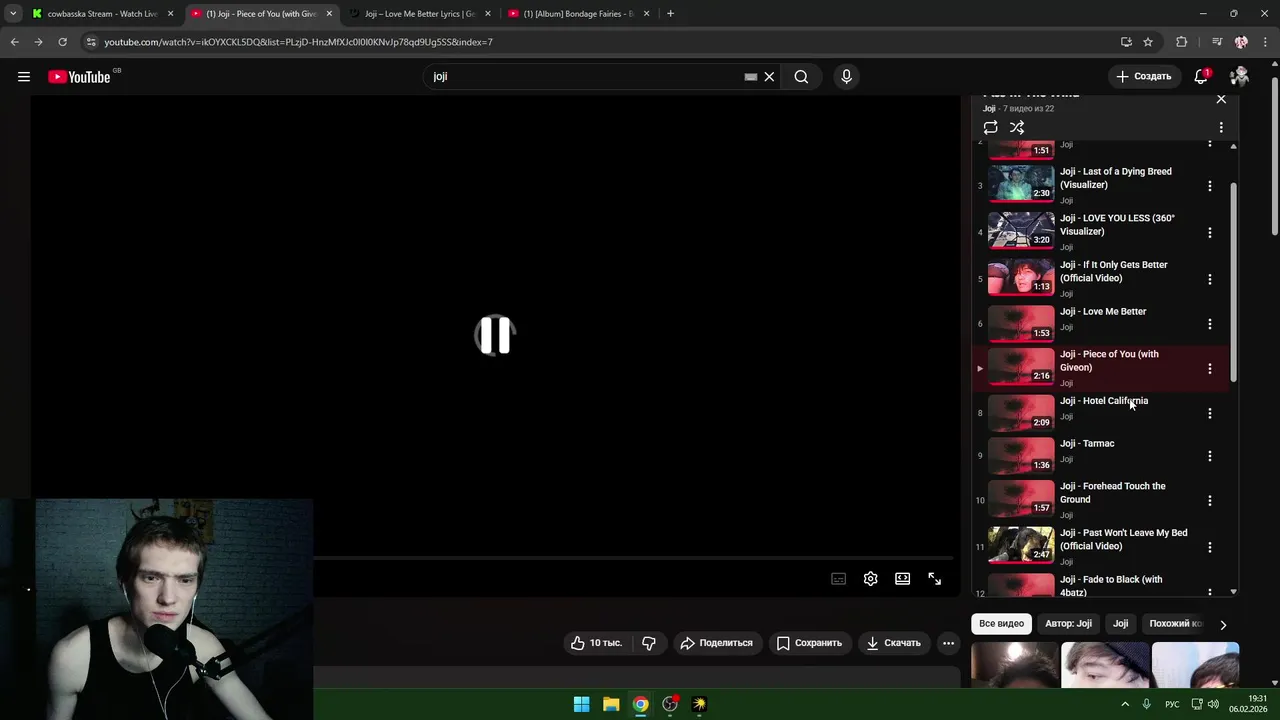Open LOVE YOU LESS 360 visualizer thumbnail

pyautogui.click(x=1021, y=230)
